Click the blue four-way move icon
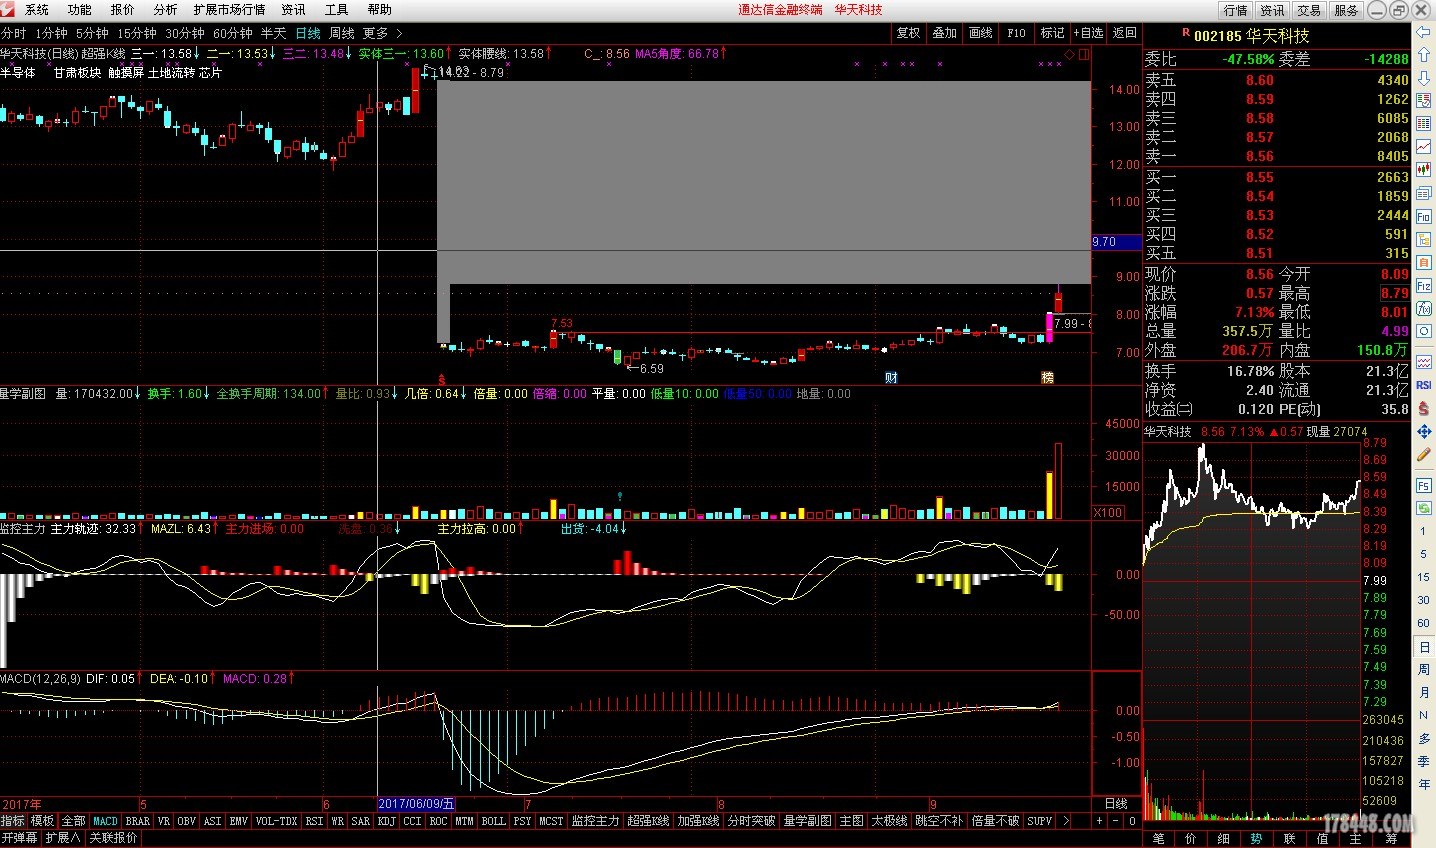The width and height of the screenshot is (1436, 848). click(x=1423, y=432)
